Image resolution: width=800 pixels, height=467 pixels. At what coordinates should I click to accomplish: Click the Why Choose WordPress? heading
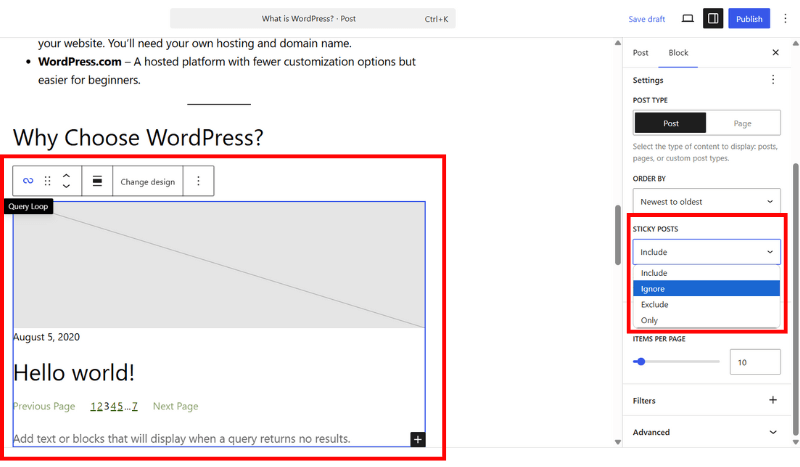138,137
